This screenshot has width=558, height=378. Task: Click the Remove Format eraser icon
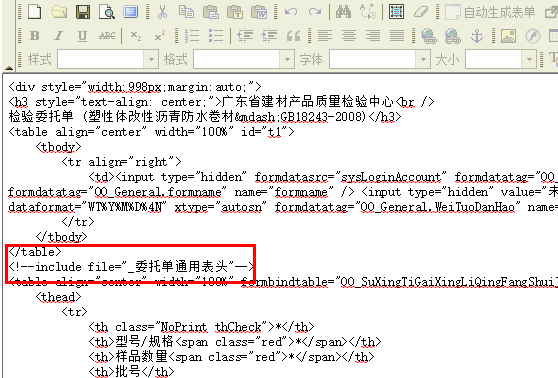[x=421, y=12]
